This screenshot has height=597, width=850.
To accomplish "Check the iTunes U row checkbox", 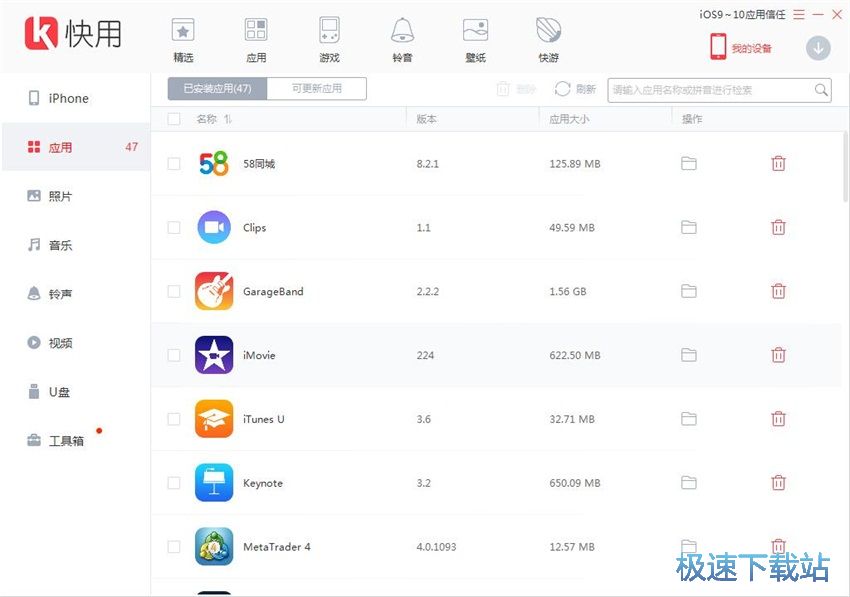I will (x=174, y=419).
